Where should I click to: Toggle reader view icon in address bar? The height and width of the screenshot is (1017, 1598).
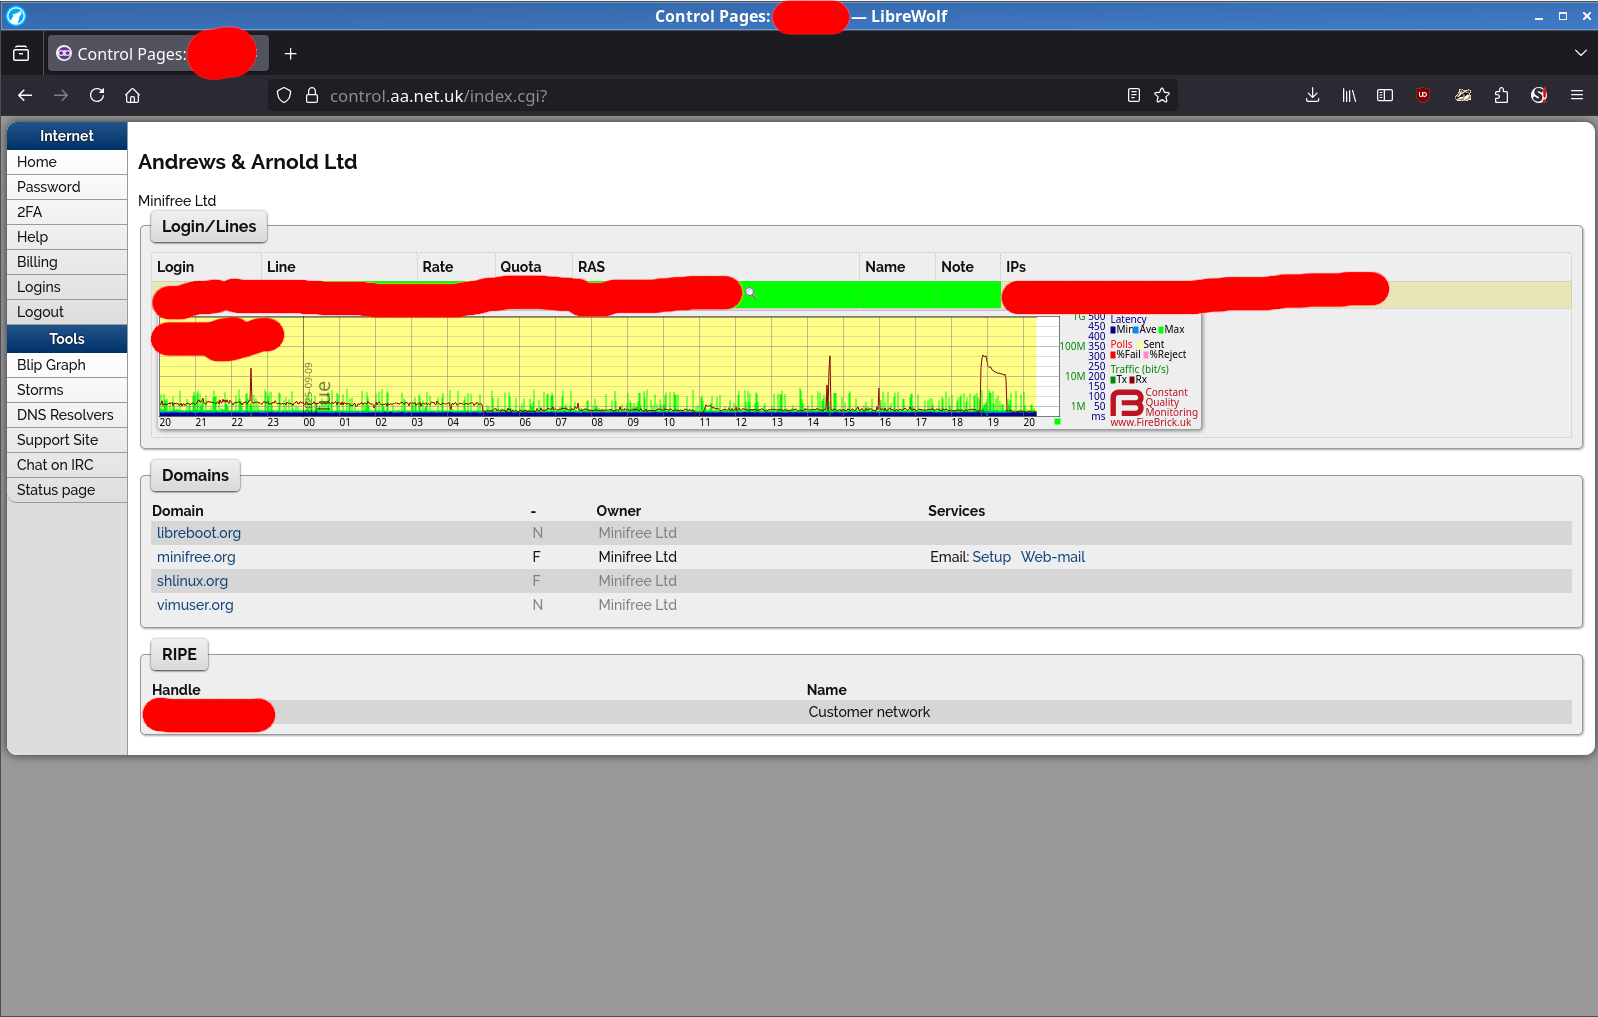[x=1133, y=96]
